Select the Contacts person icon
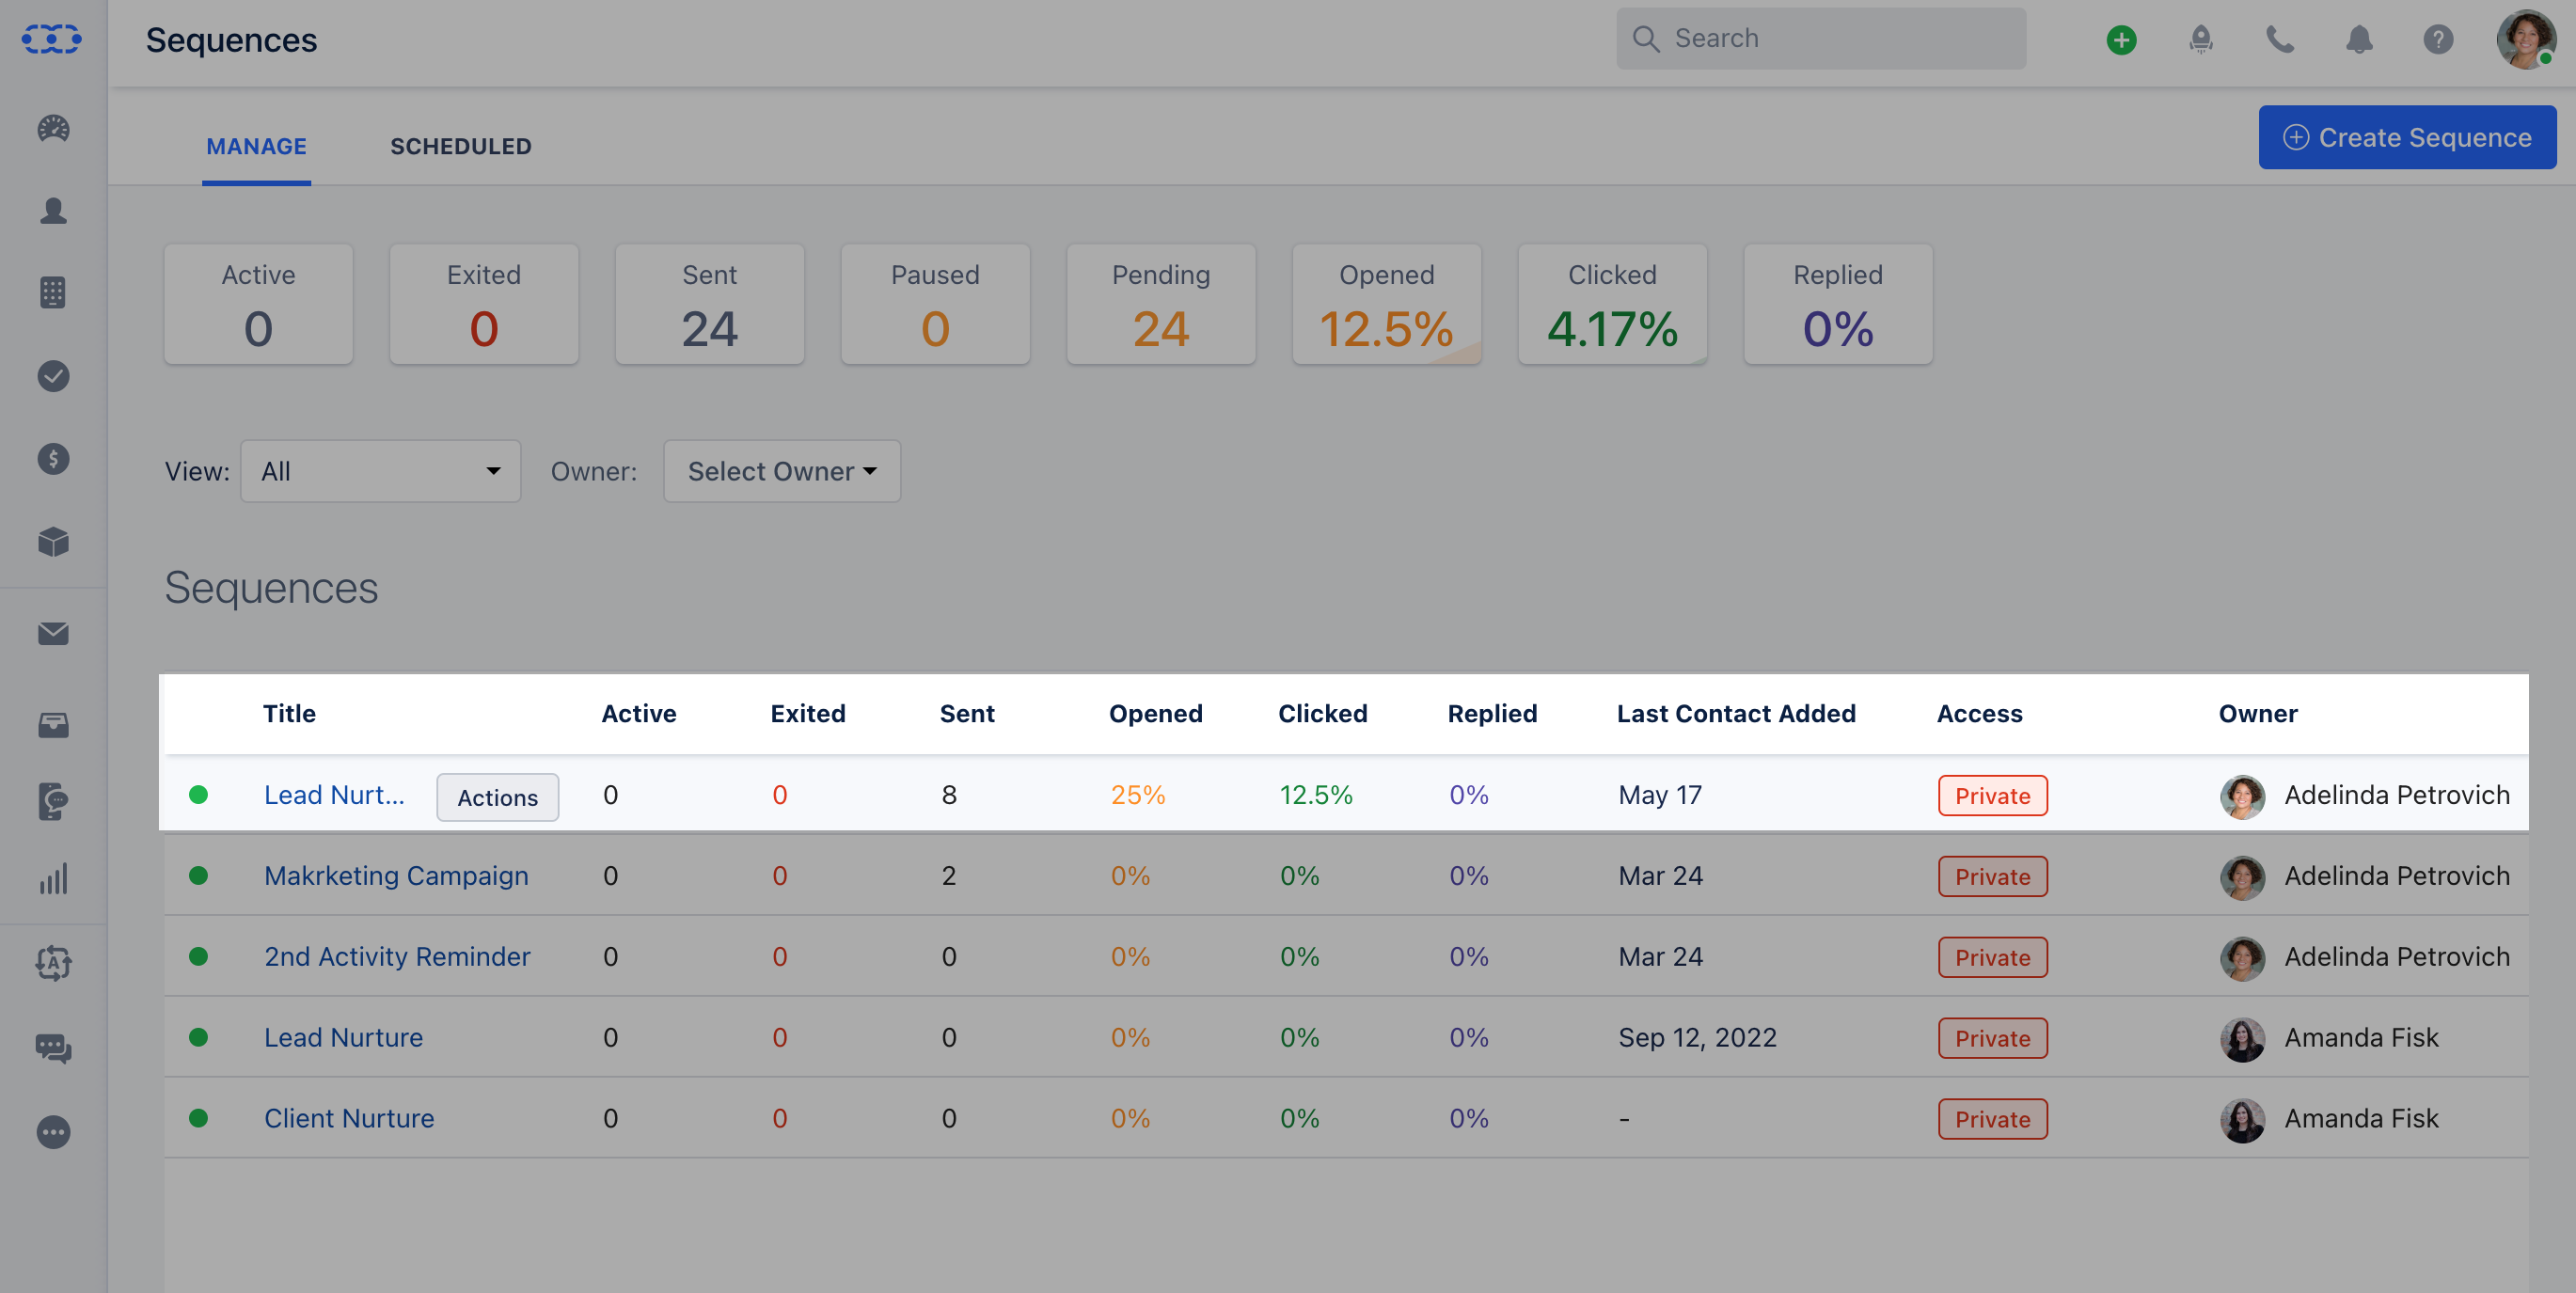 coord(53,209)
